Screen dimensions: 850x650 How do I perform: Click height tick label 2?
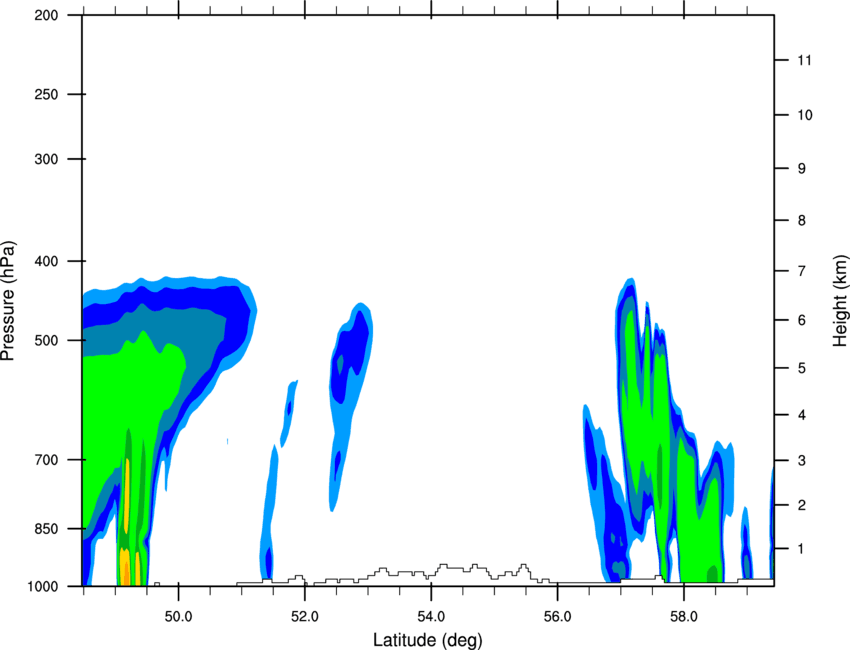(x=802, y=505)
